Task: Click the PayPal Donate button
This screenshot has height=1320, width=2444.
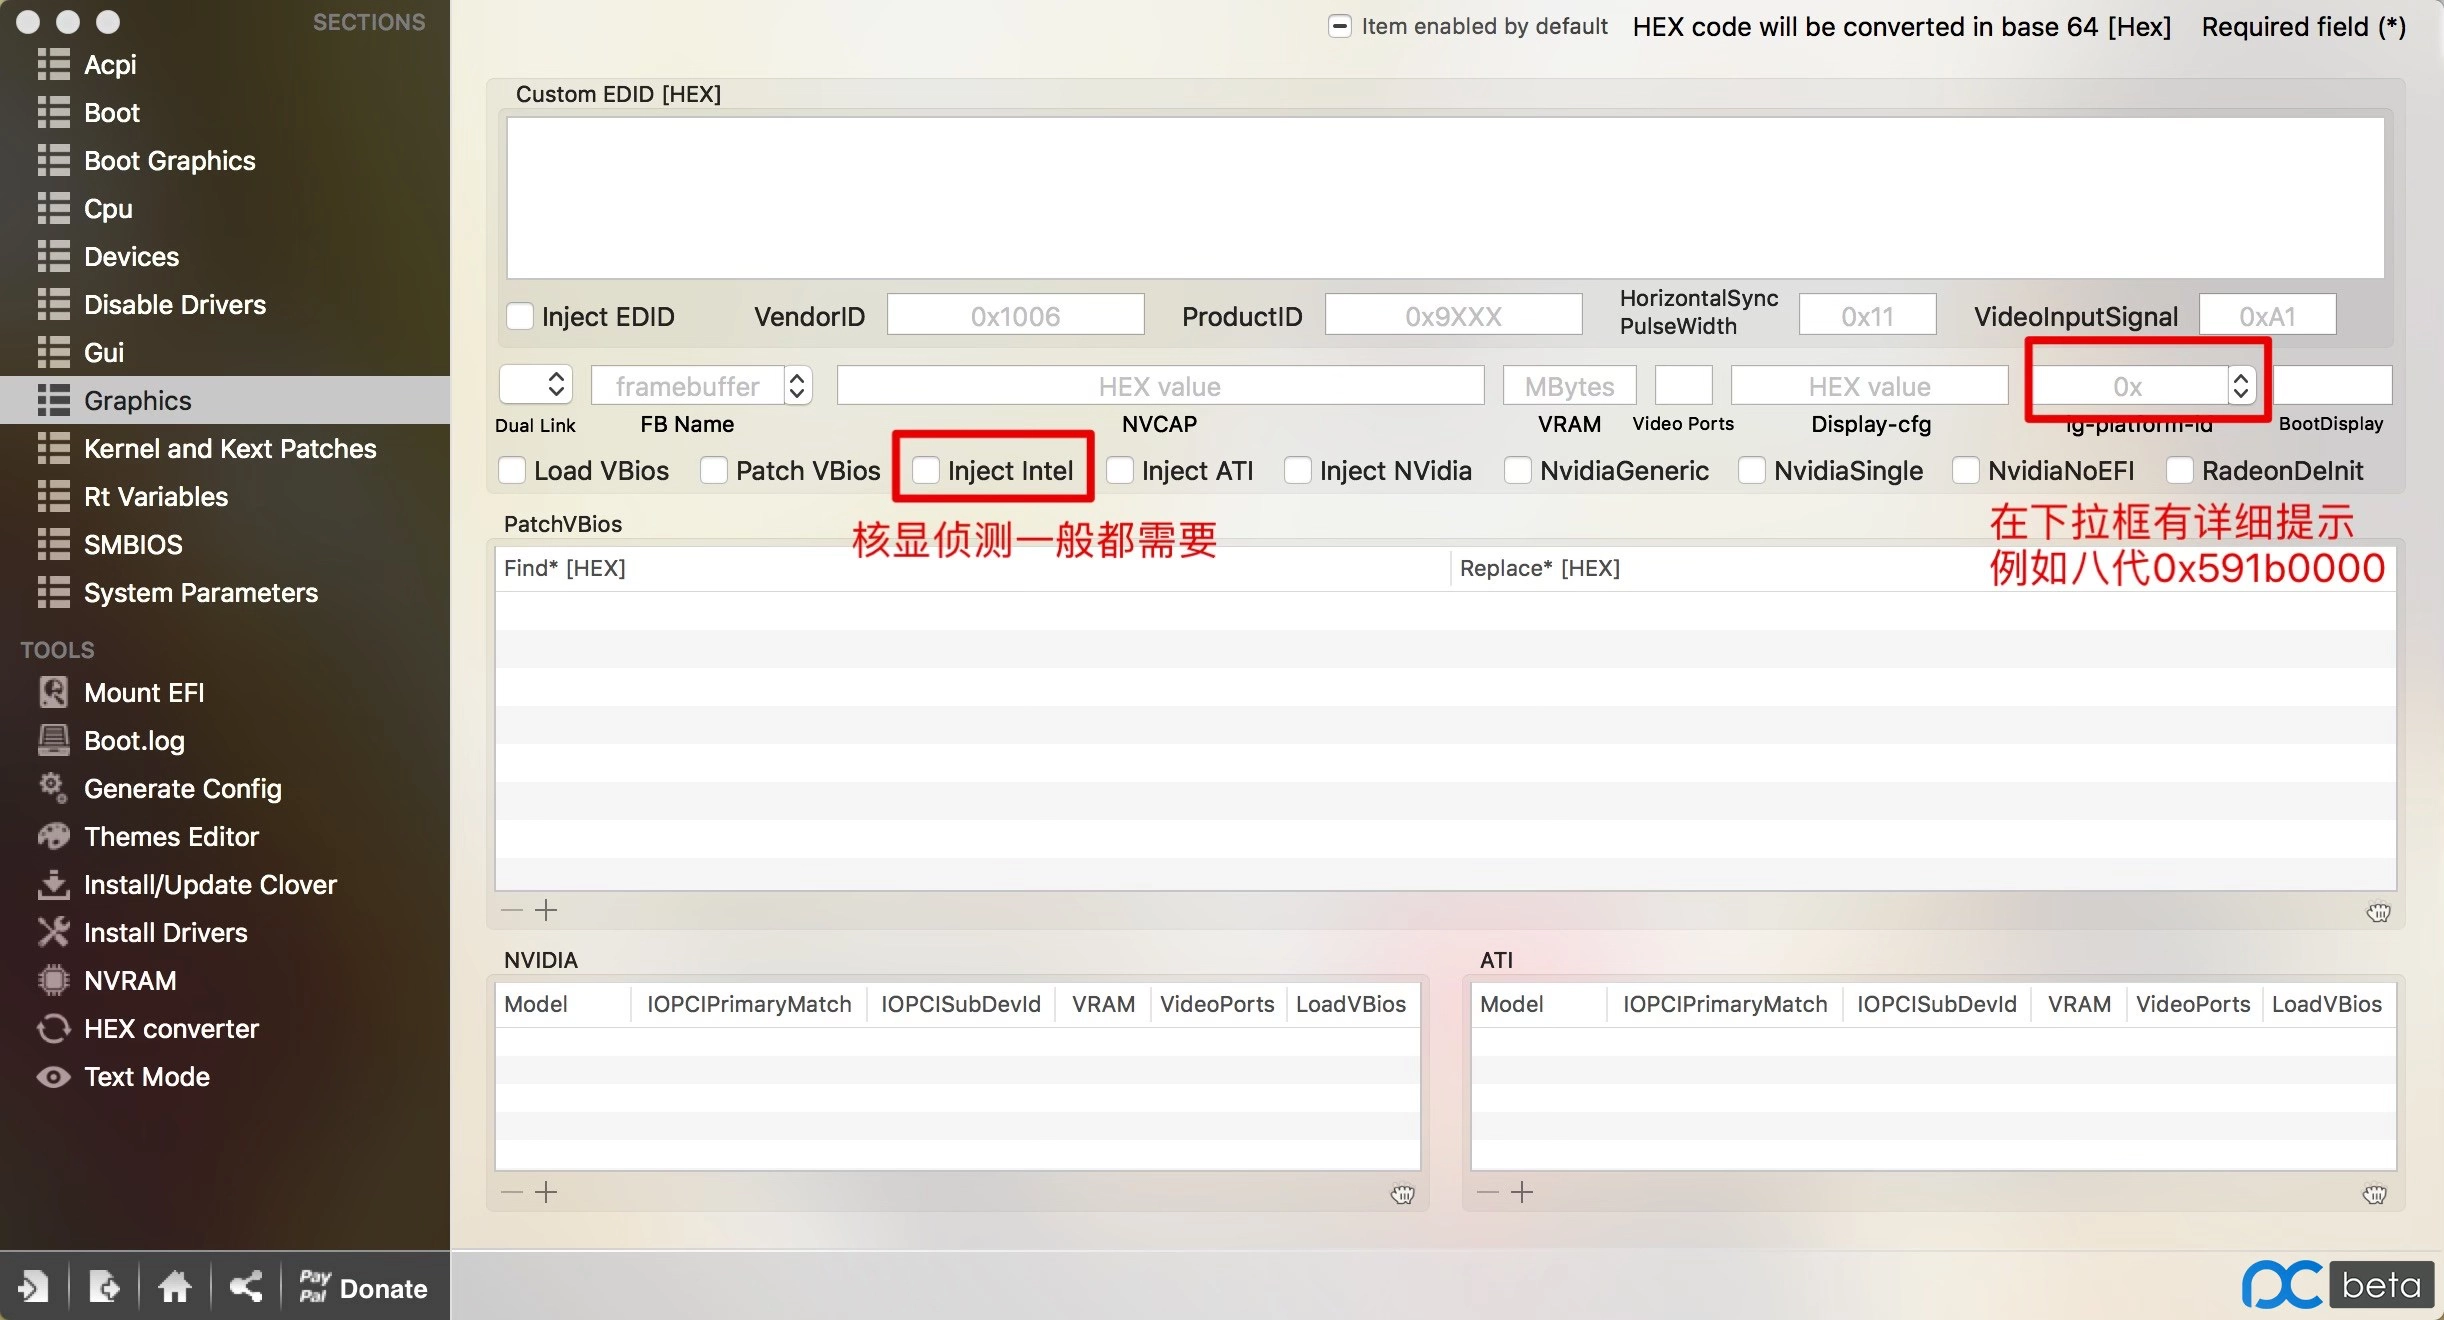Action: coord(364,1287)
